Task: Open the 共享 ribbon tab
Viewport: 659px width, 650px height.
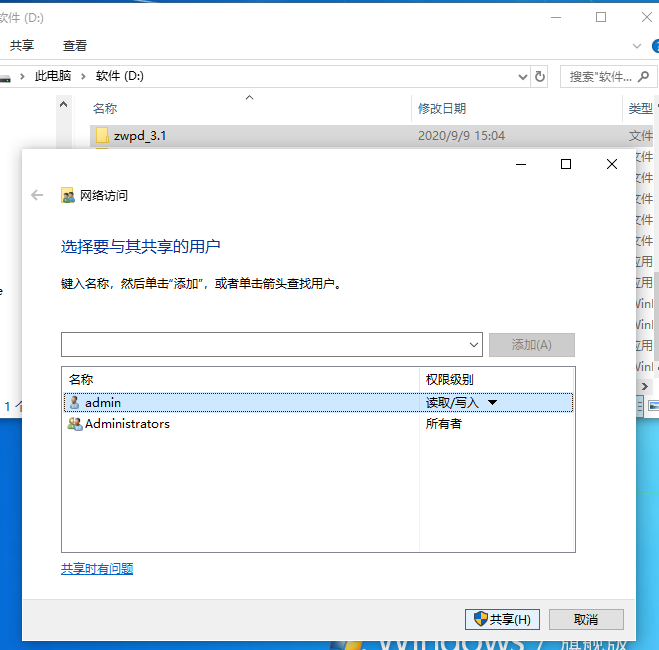Action: click(22, 45)
